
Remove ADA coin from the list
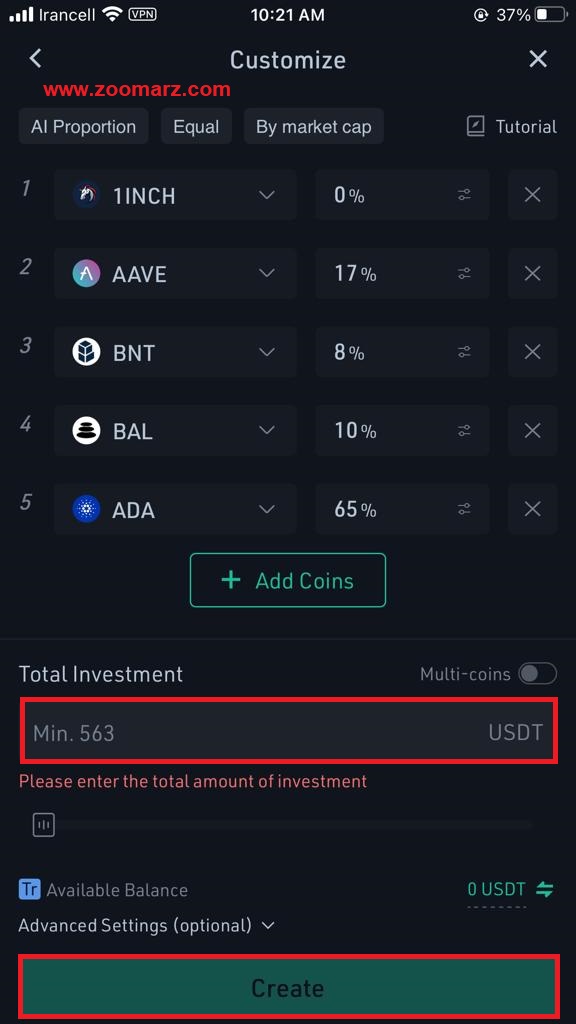532,509
